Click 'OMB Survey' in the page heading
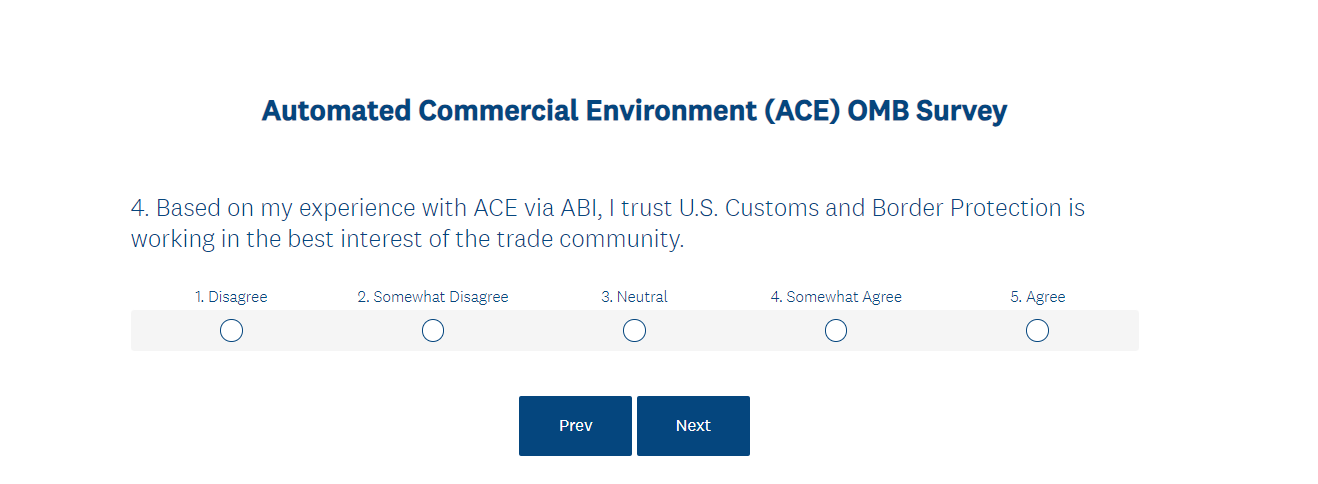 coord(926,111)
